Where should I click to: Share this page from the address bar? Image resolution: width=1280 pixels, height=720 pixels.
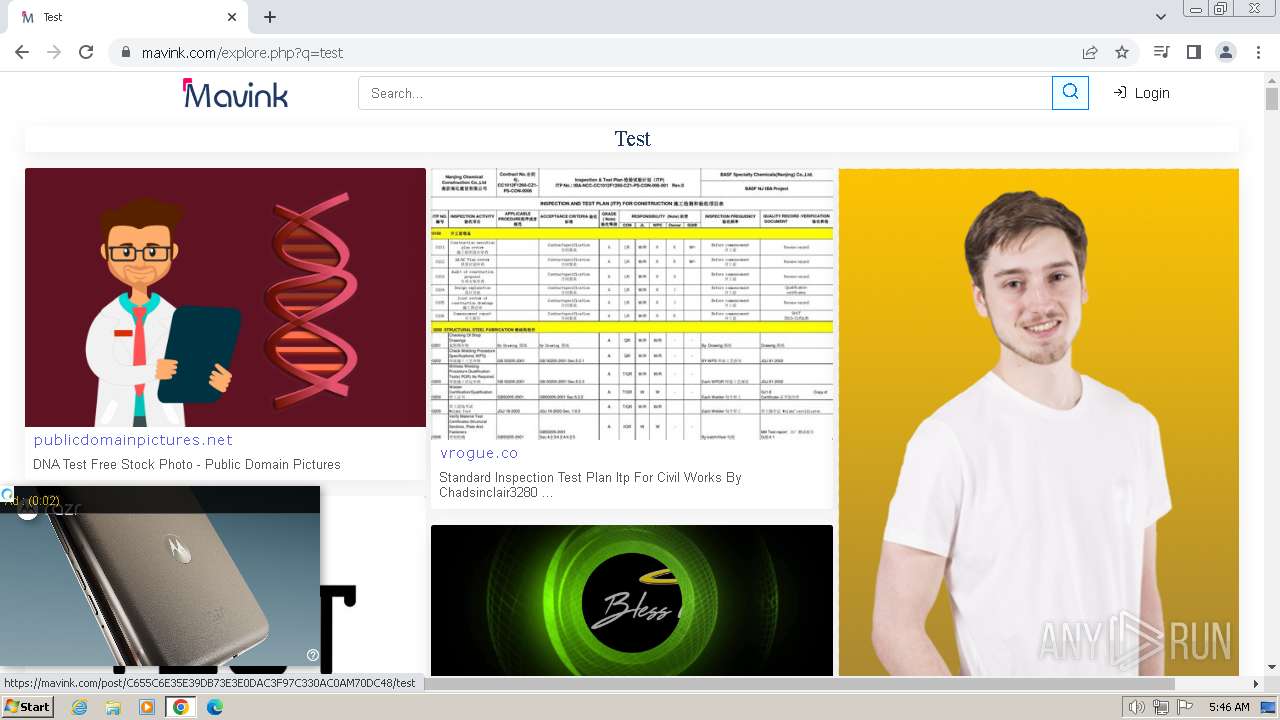1090,53
